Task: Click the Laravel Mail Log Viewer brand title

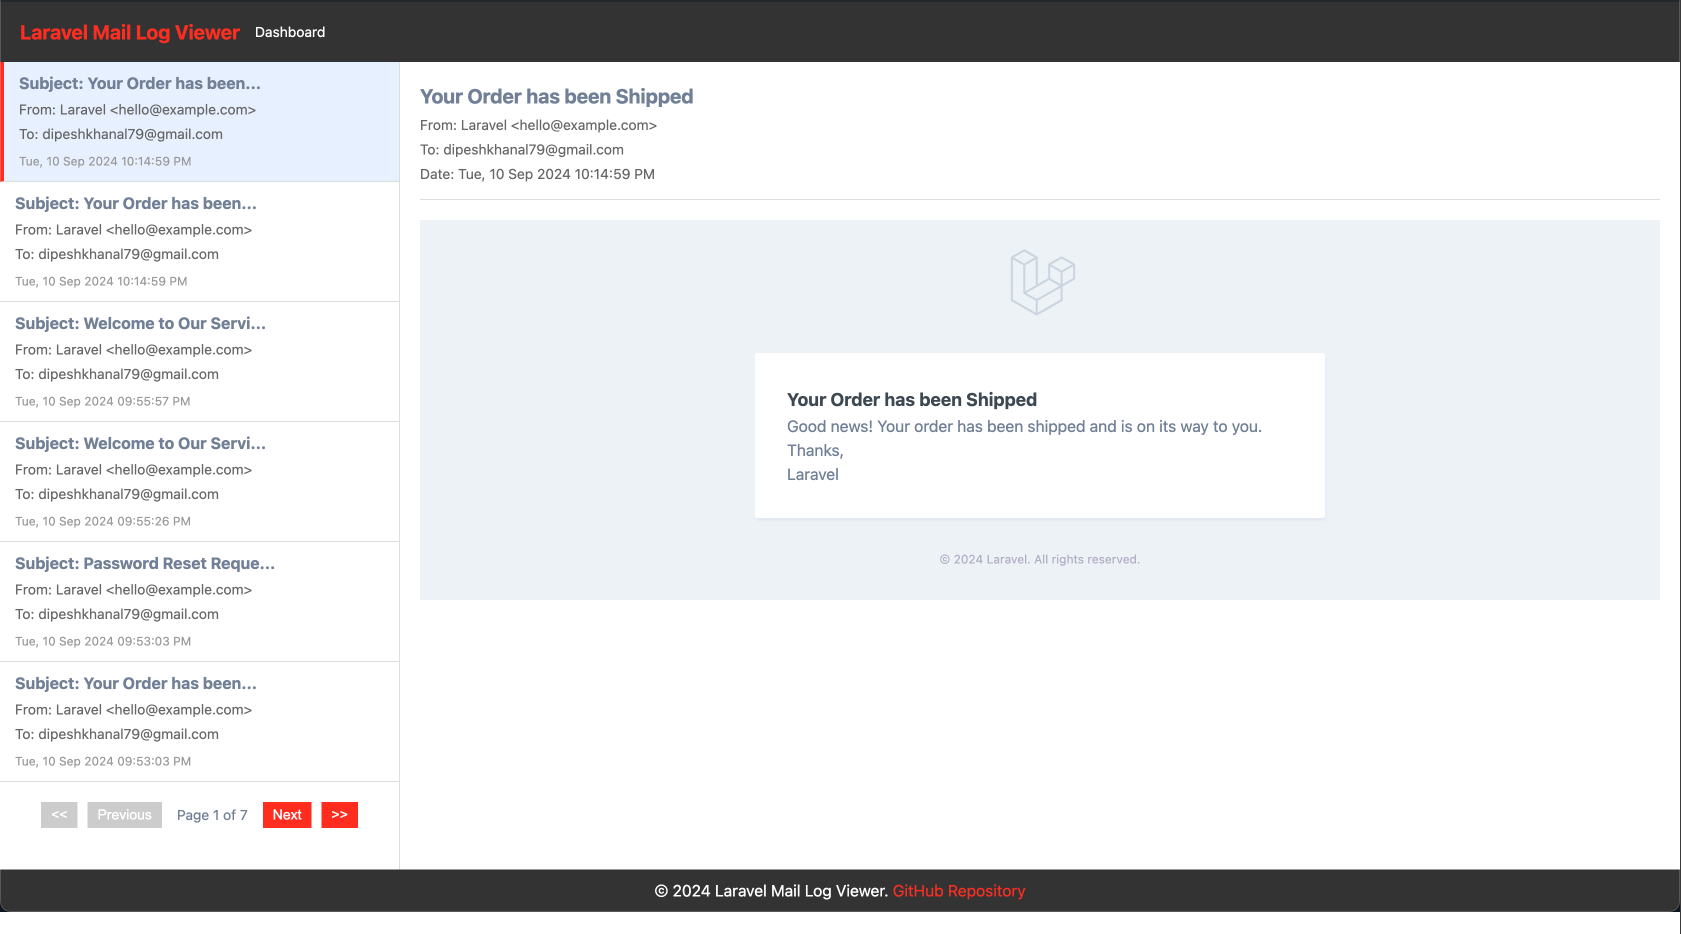Action: coord(130,32)
